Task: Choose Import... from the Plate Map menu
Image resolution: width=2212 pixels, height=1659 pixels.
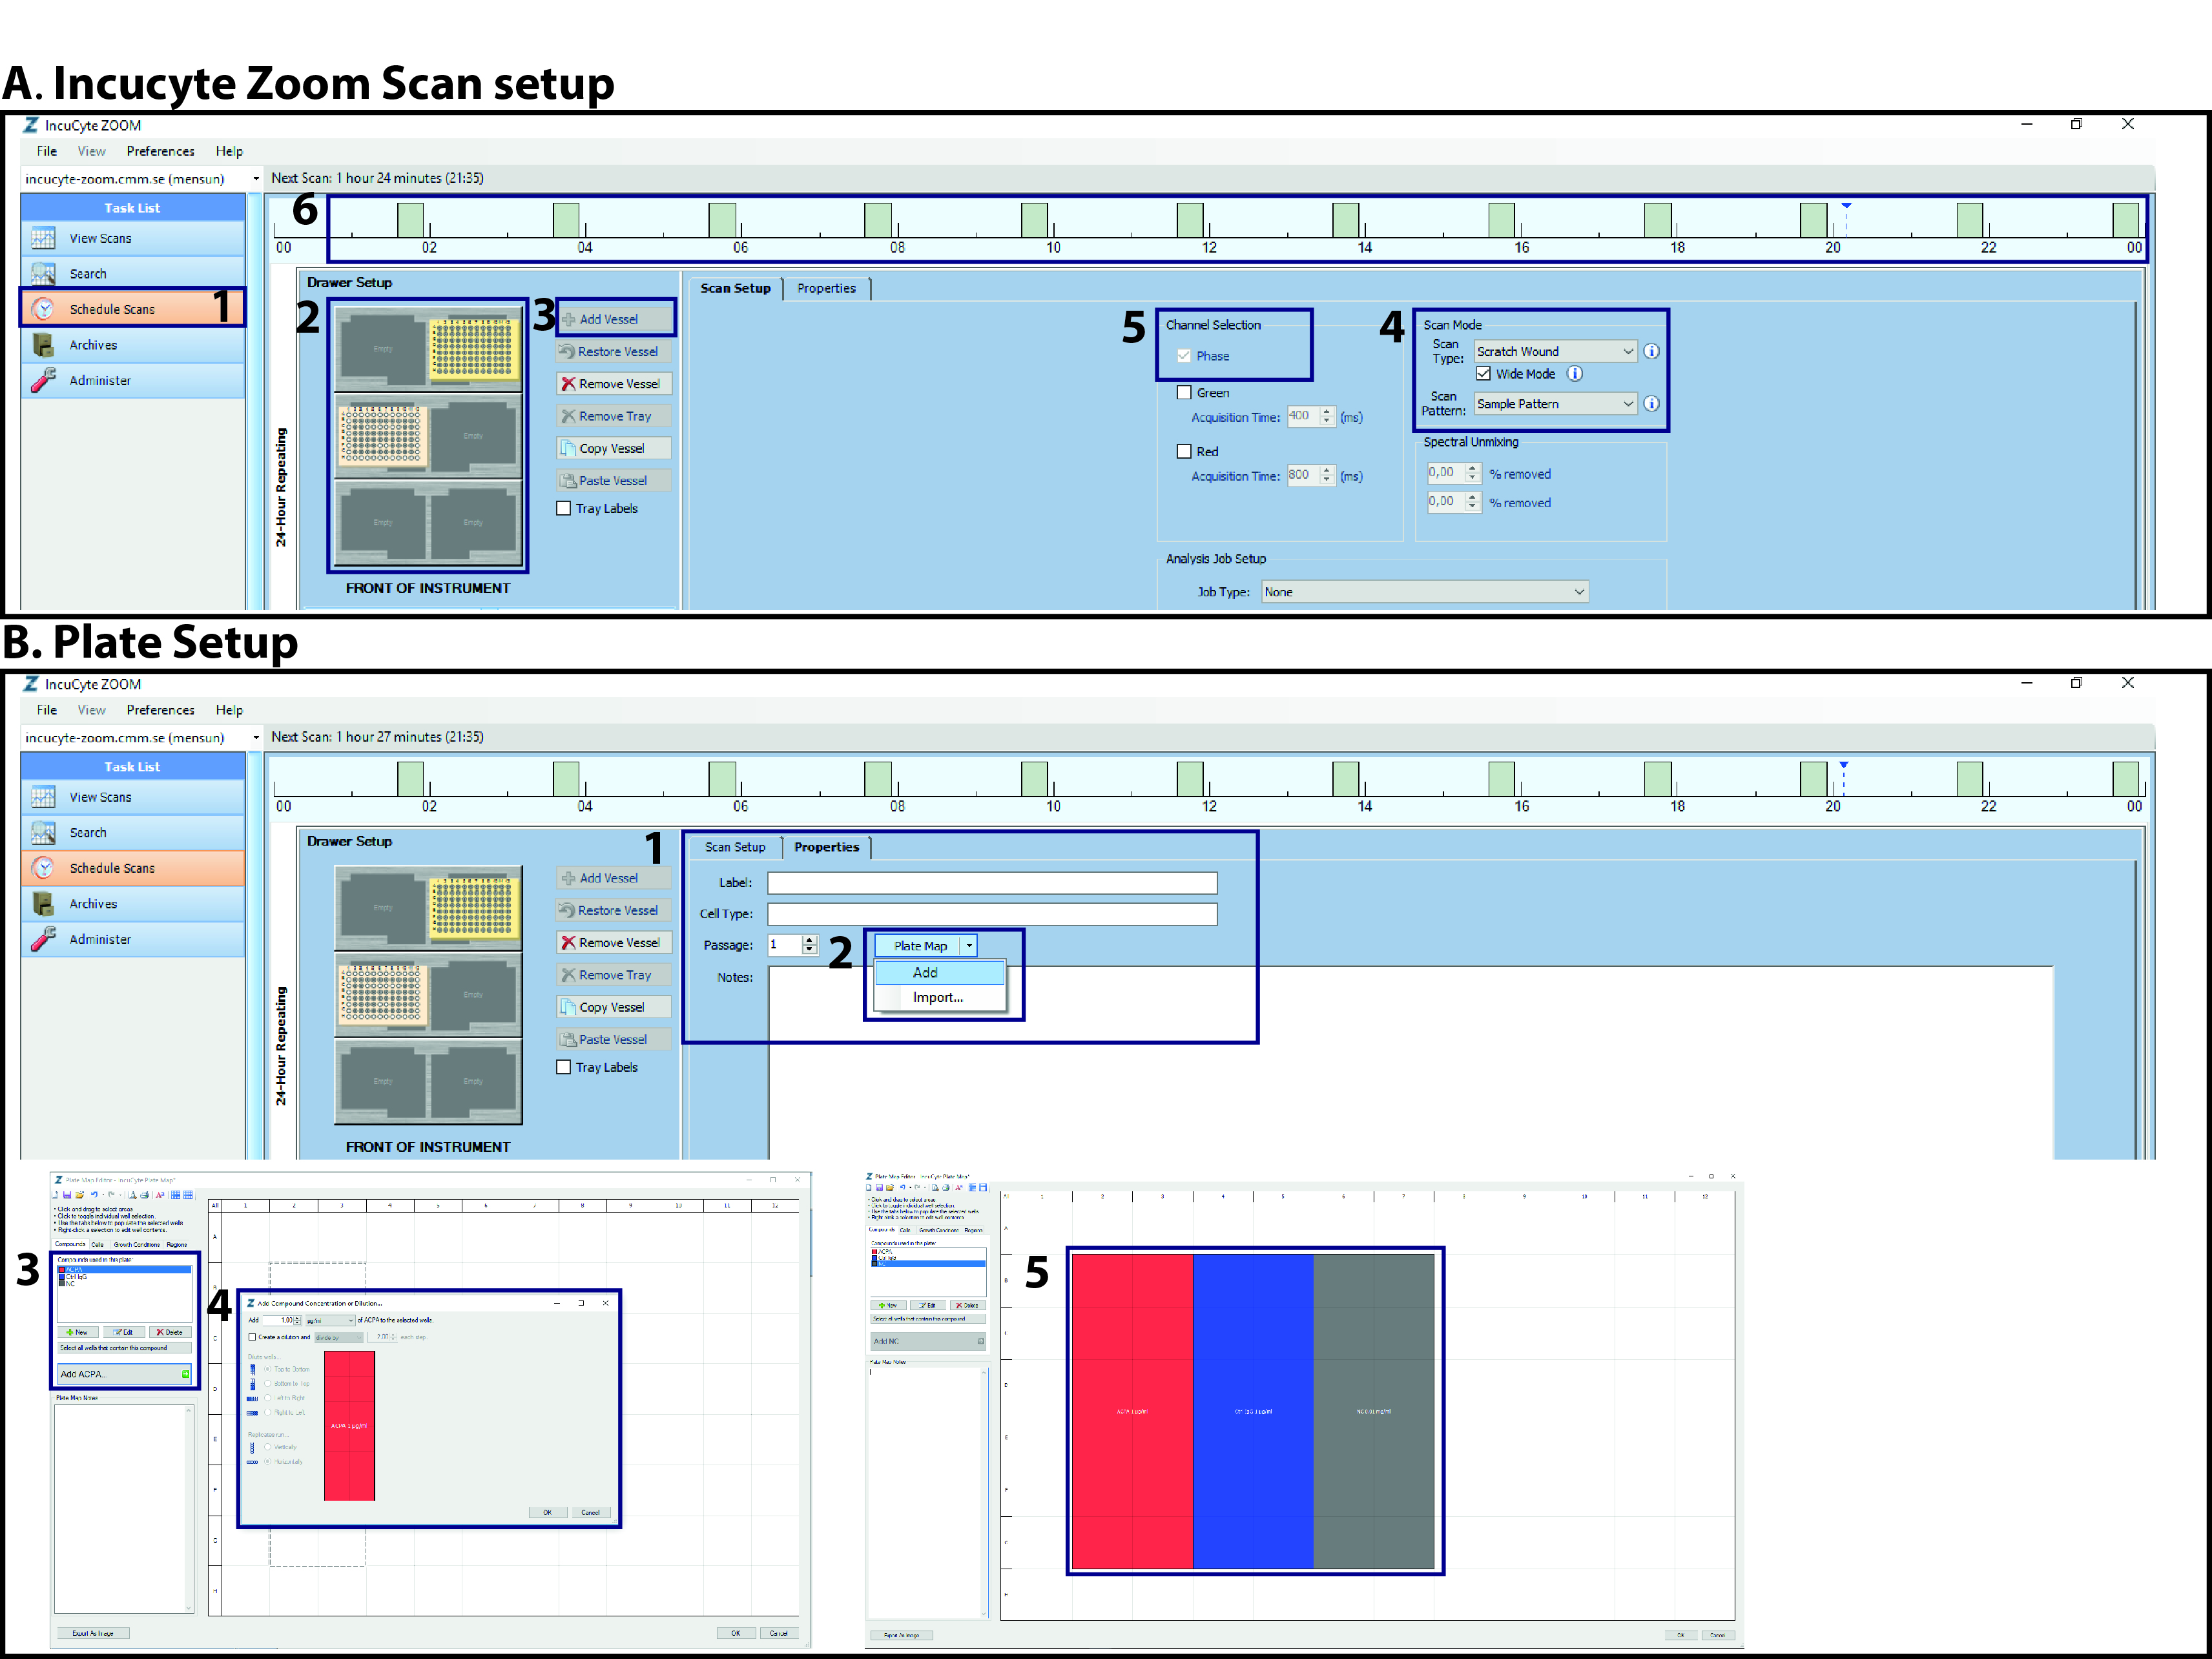Action: point(940,997)
